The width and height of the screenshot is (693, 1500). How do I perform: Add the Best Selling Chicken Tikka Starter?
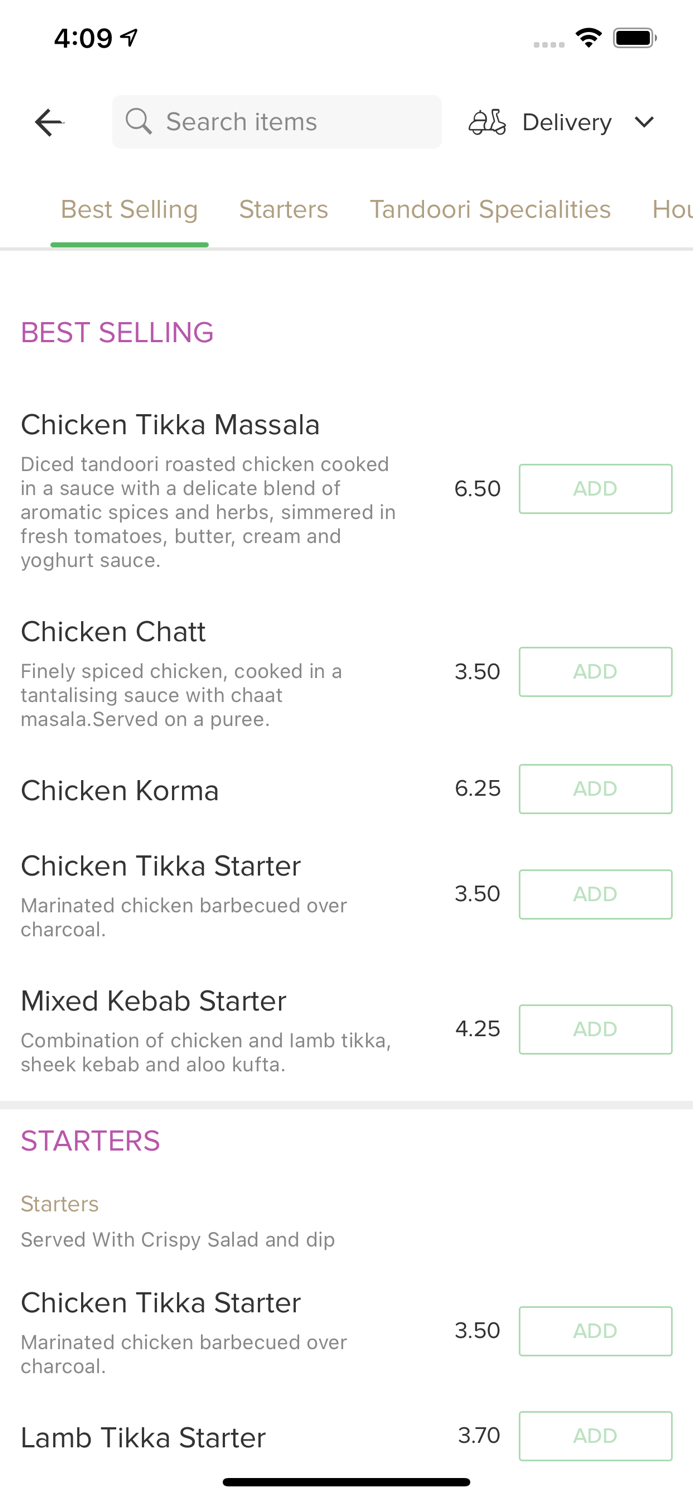click(595, 894)
